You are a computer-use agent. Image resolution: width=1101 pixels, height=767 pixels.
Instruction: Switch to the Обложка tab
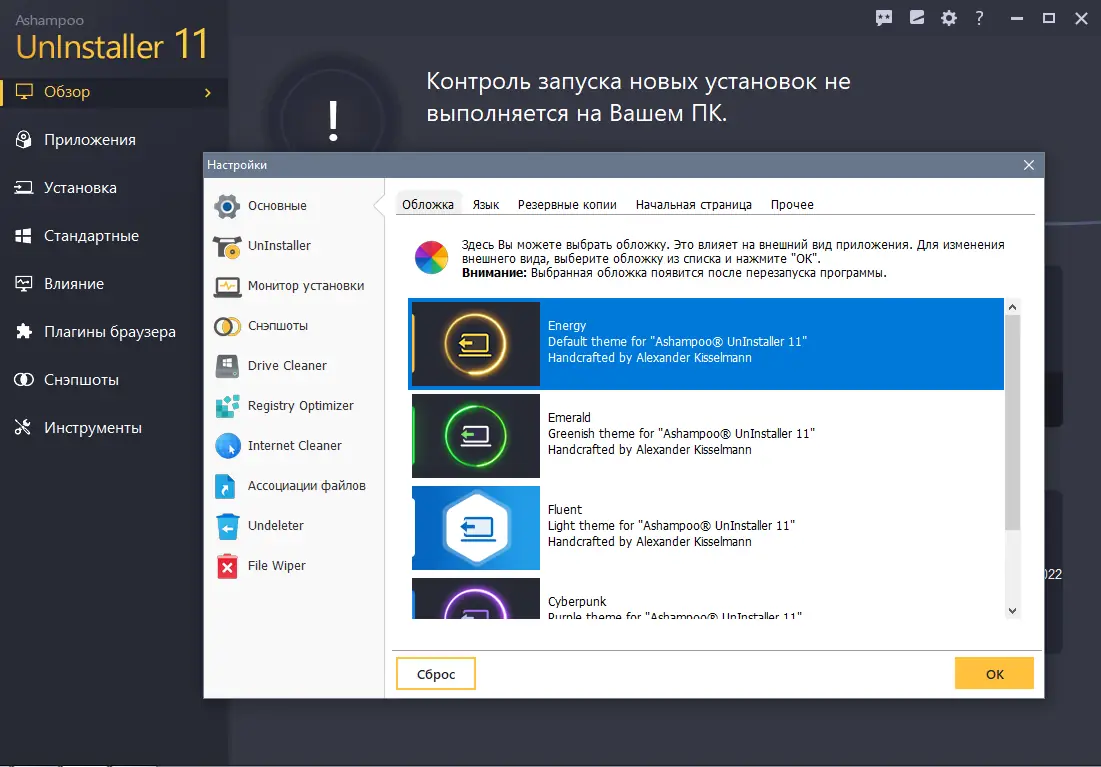(428, 204)
